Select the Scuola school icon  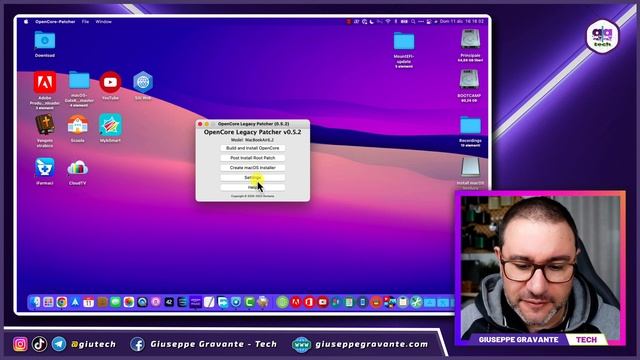pyautogui.click(x=78, y=124)
